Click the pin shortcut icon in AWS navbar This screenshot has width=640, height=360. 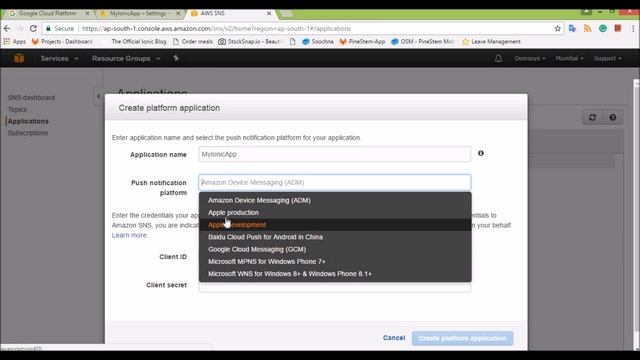pyautogui.click(x=176, y=58)
